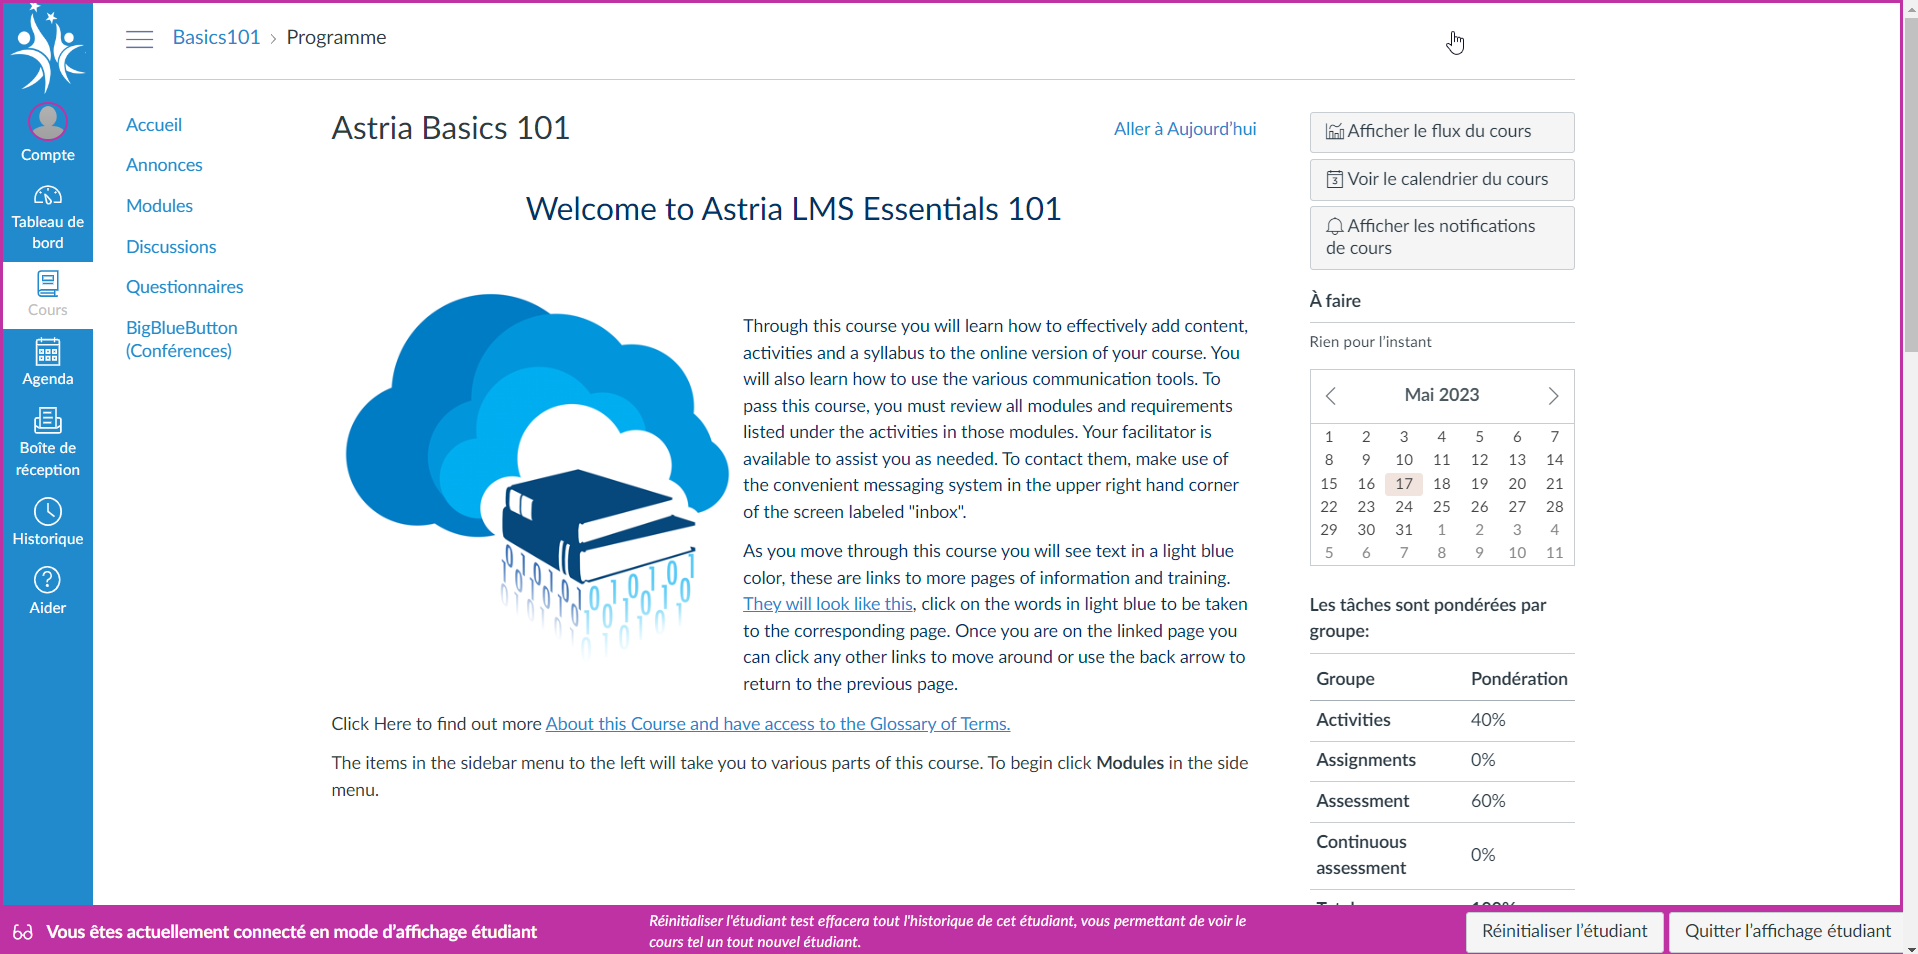Screen dimensions: 1918x954
Task: Click 'Astria Basics 101' heading
Action: pyautogui.click(x=451, y=128)
